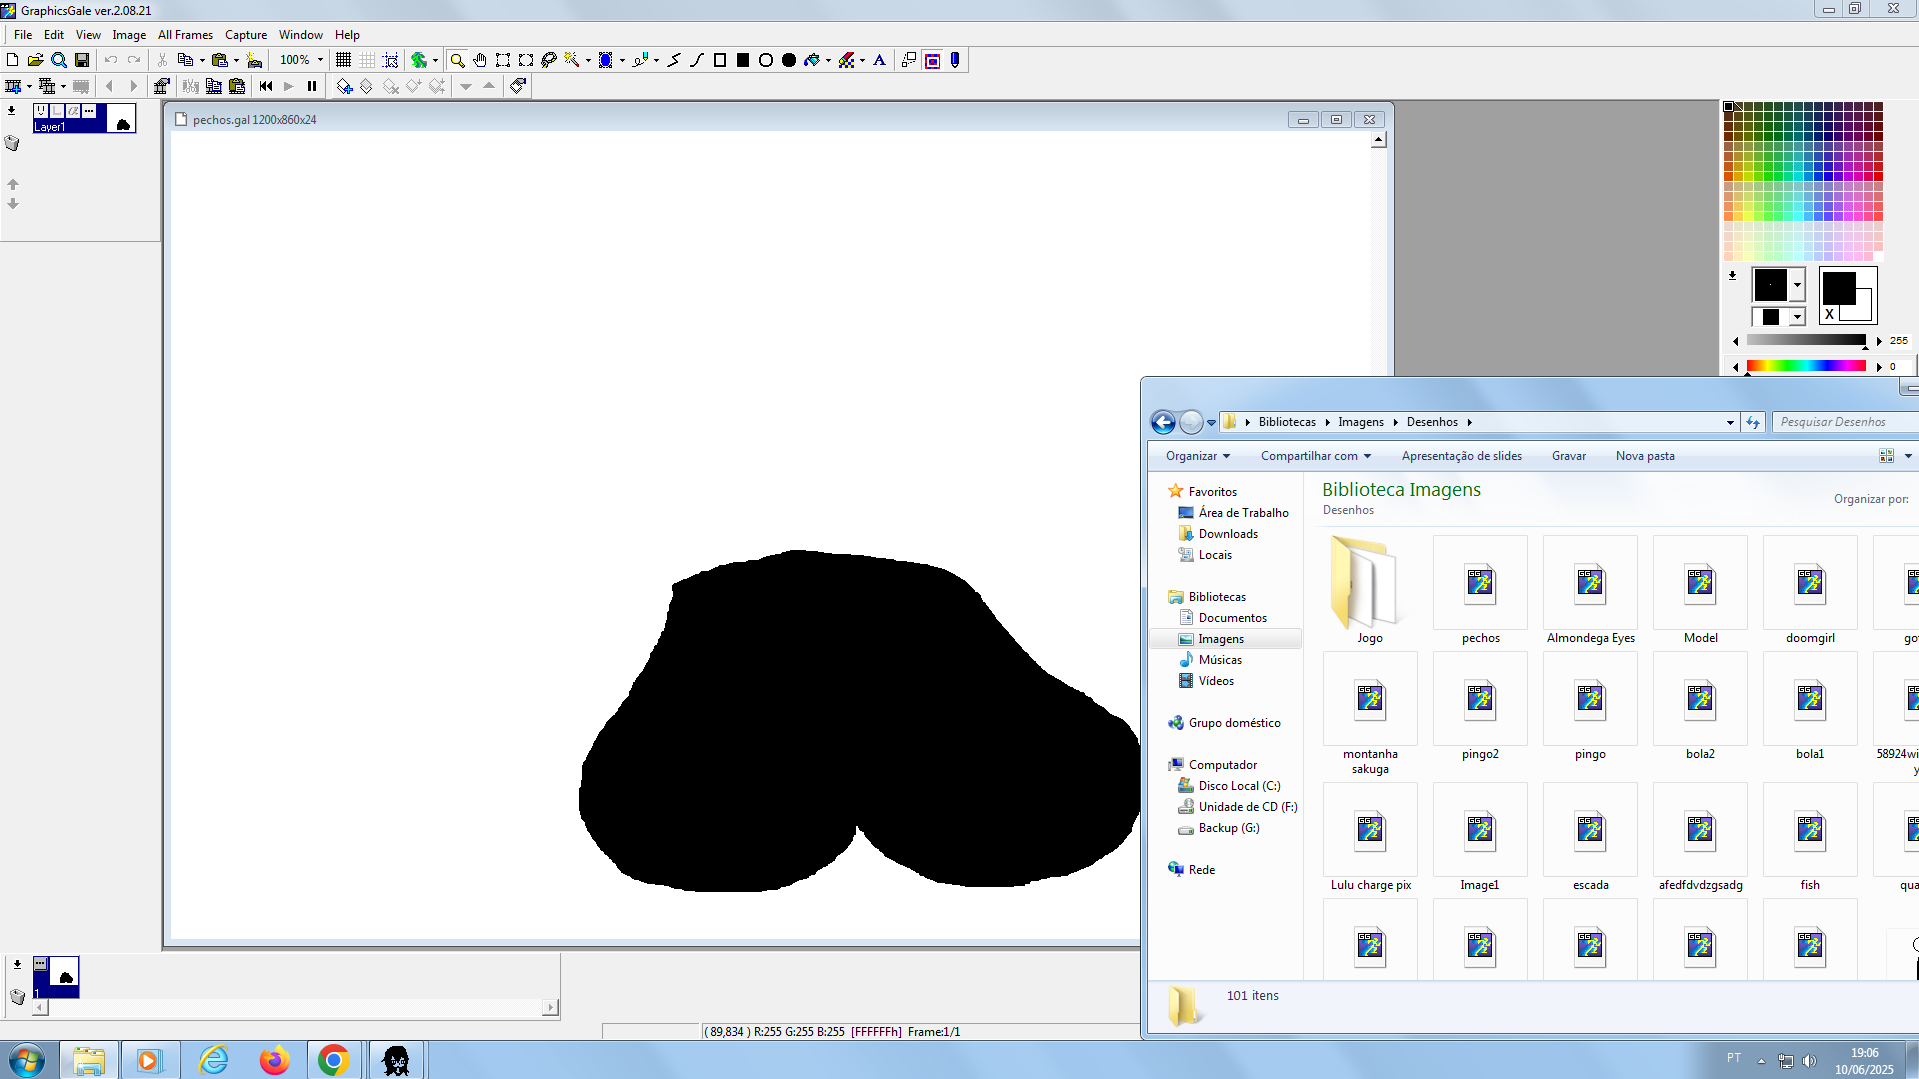Image resolution: width=1919 pixels, height=1079 pixels.
Task: Click the Save floppy disk icon
Action: tap(82, 60)
